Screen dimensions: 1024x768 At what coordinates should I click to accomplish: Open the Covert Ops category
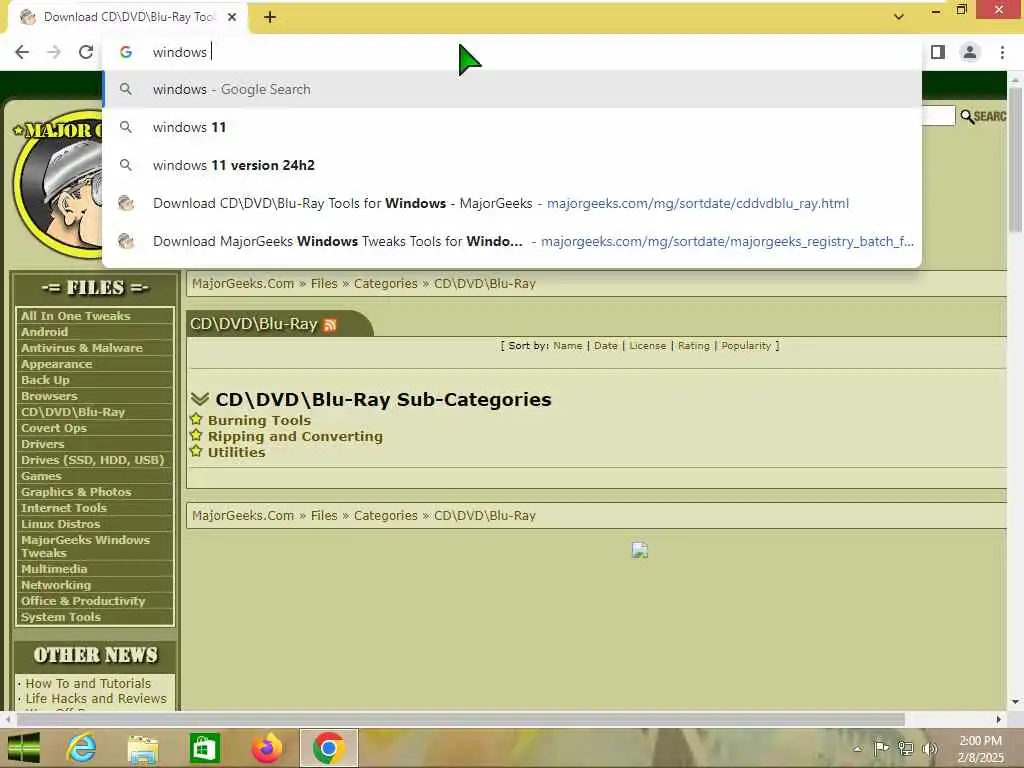tap(54, 428)
